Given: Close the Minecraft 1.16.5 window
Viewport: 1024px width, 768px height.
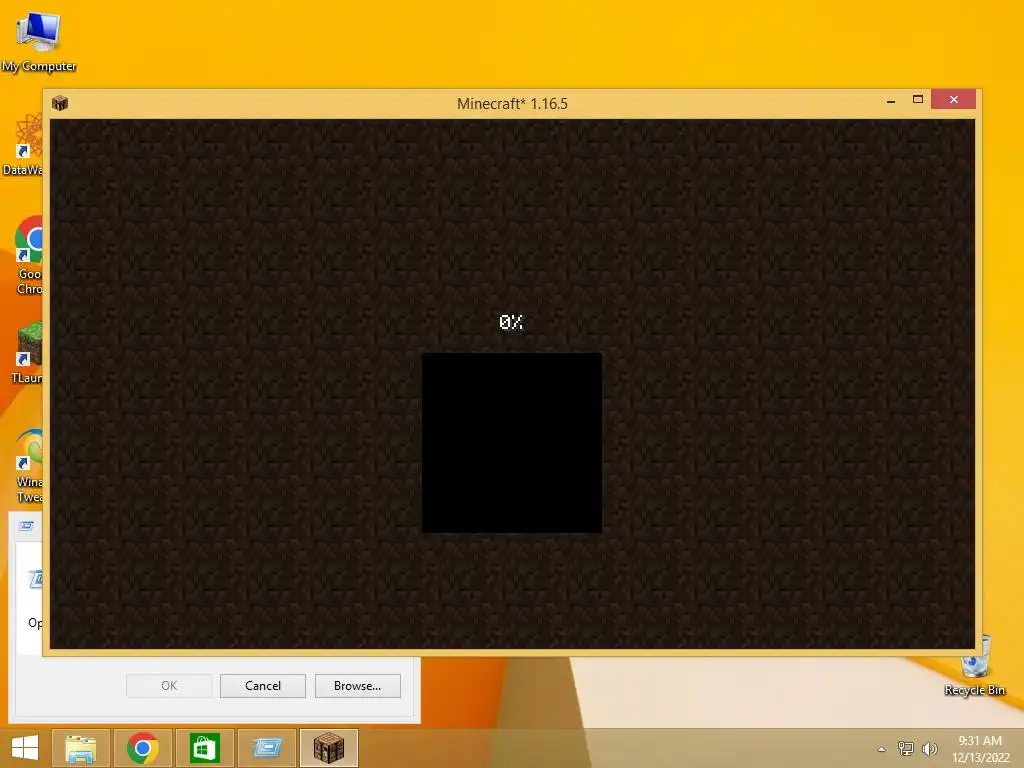Looking at the screenshot, I should [x=953, y=99].
